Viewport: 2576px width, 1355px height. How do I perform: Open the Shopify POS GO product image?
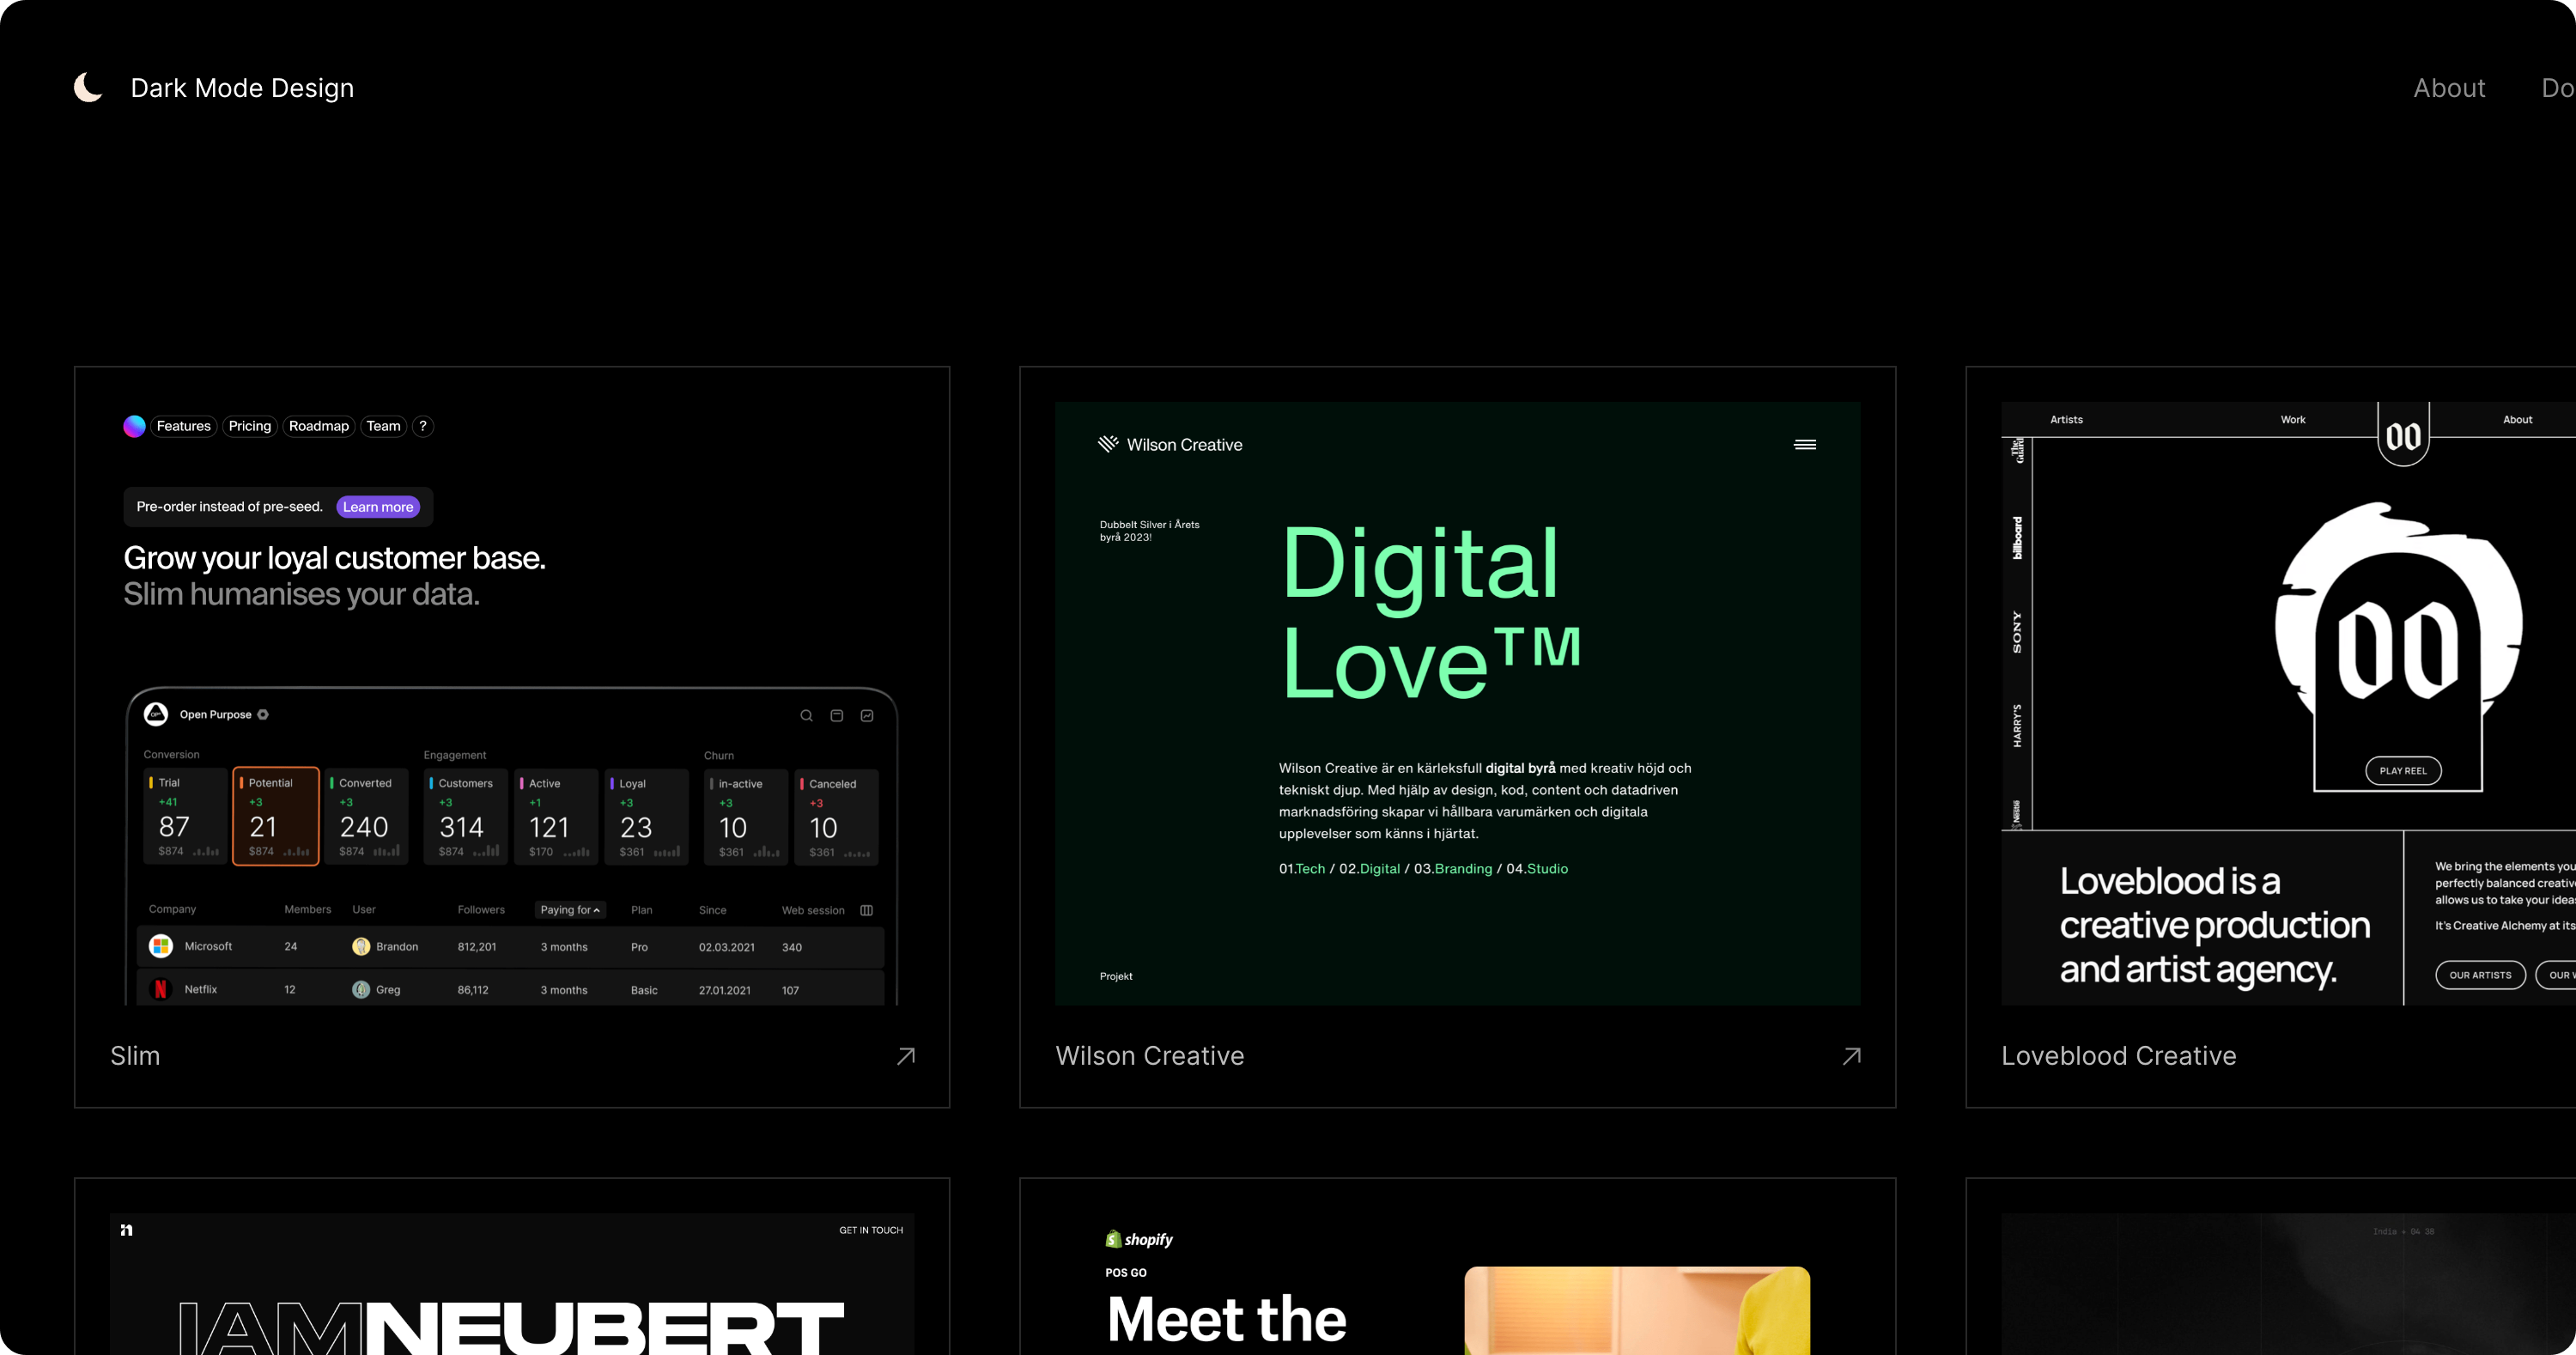coord(1637,1311)
